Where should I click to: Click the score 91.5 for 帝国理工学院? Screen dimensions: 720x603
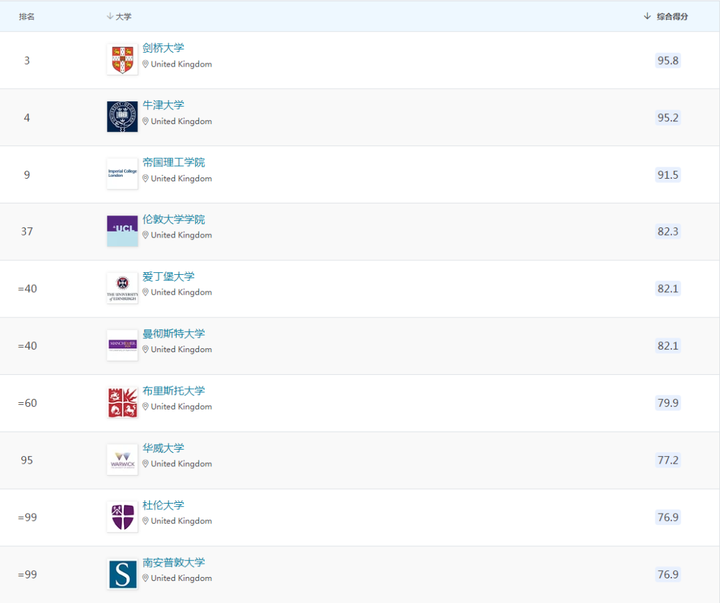(x=668, y=175)
